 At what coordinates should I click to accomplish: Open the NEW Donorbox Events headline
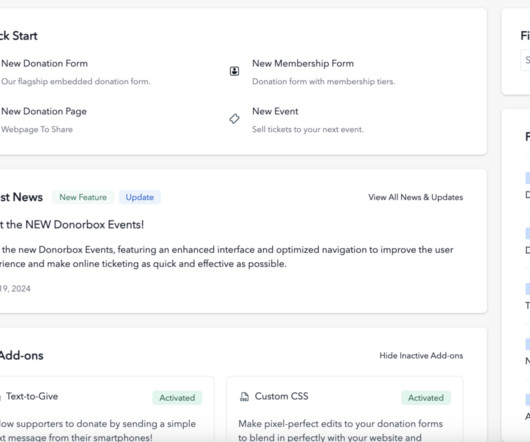coord(72,225)
